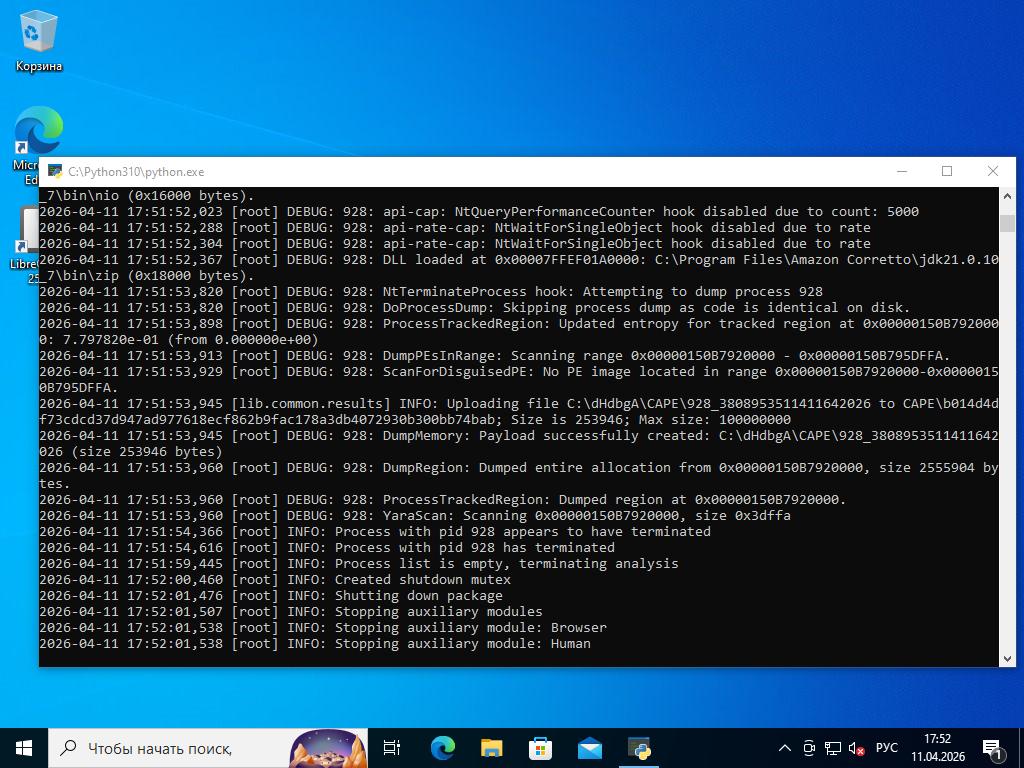Click the taskbar search input box
Screen dimensions: 1024x768
(x=170, y=748)
